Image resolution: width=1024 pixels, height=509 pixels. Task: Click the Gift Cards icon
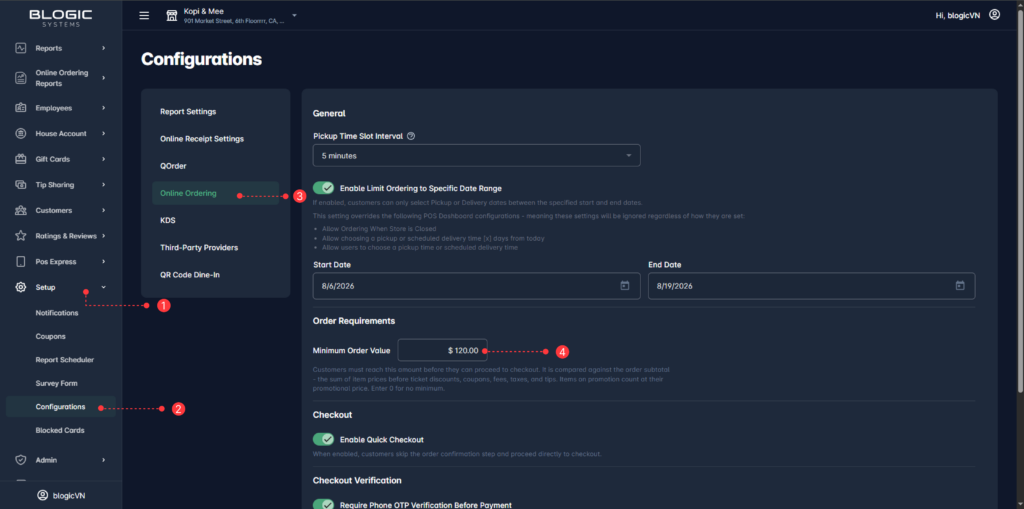tap(21, 159)
